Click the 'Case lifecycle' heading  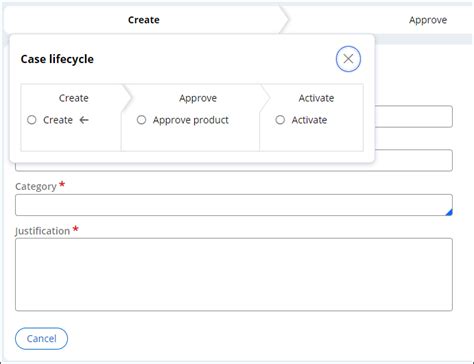[57, 59]
